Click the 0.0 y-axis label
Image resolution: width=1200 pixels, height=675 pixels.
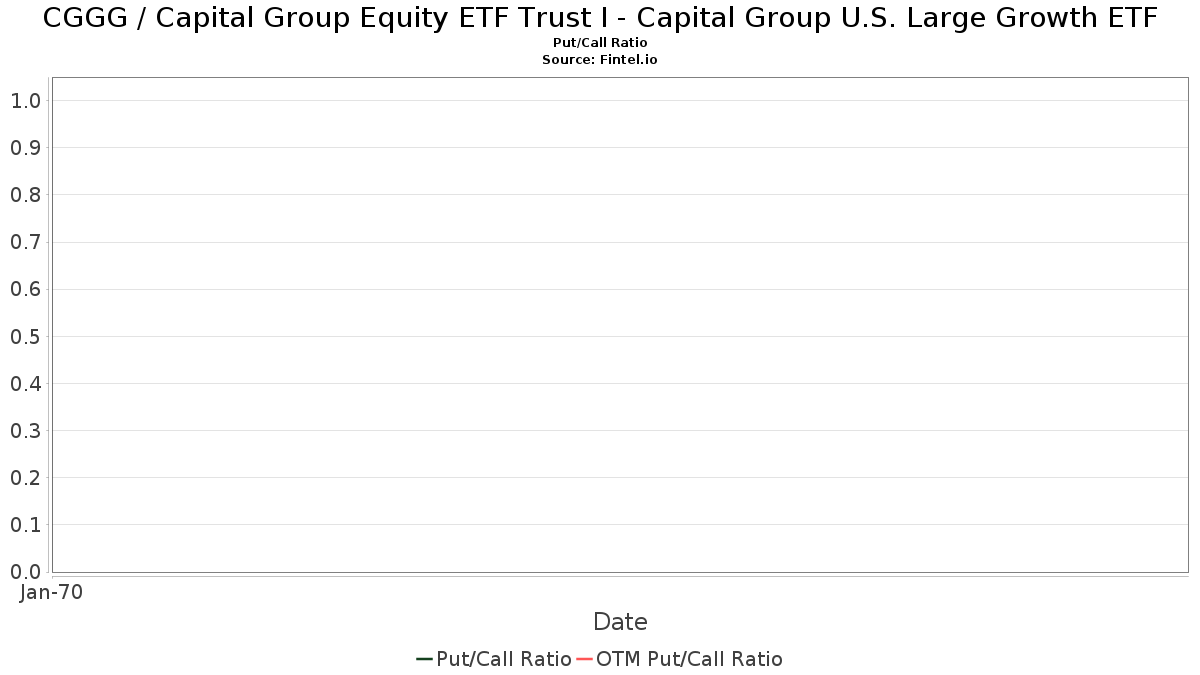[25, 571]
